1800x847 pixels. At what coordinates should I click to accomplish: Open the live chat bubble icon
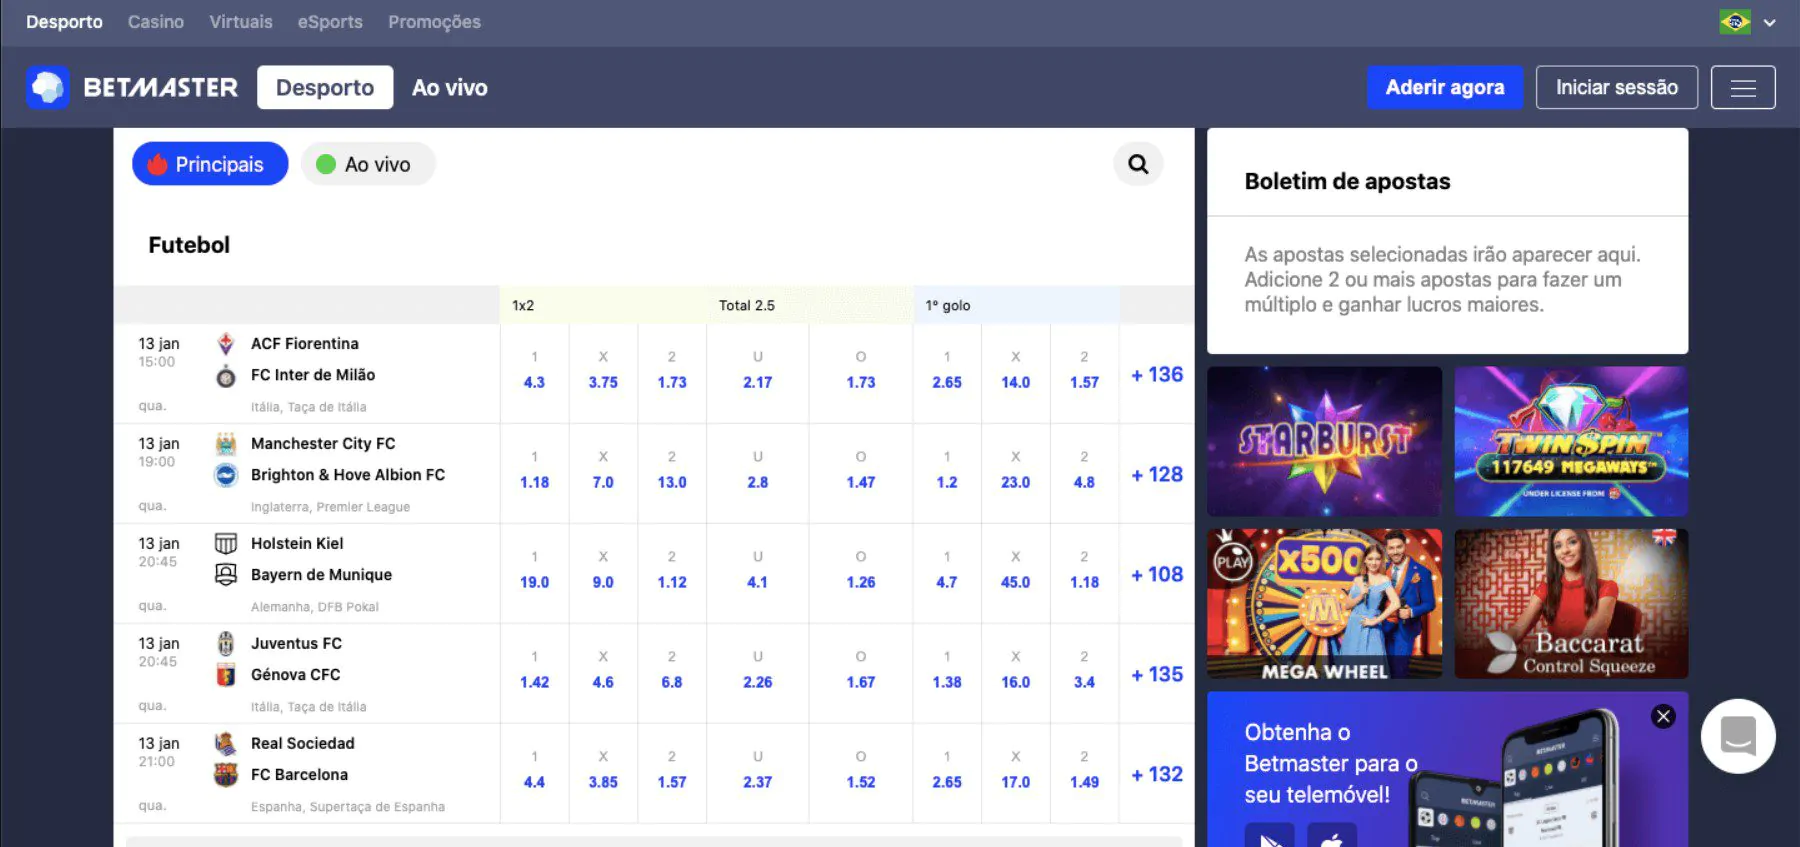1738,736
